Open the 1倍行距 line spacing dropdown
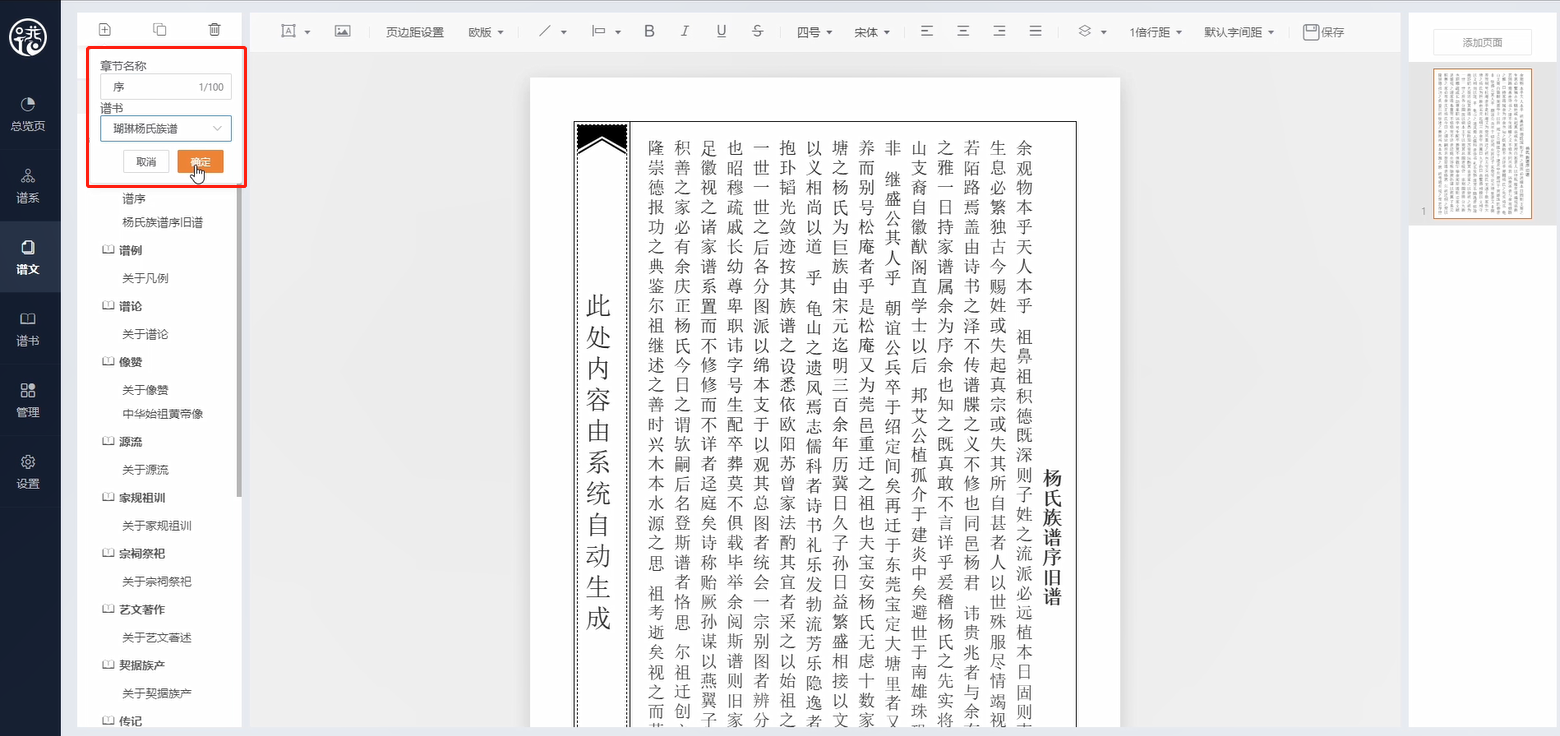Viewport: 1560px width, 736px height. pyautogui.click(x=1156, y=32)
